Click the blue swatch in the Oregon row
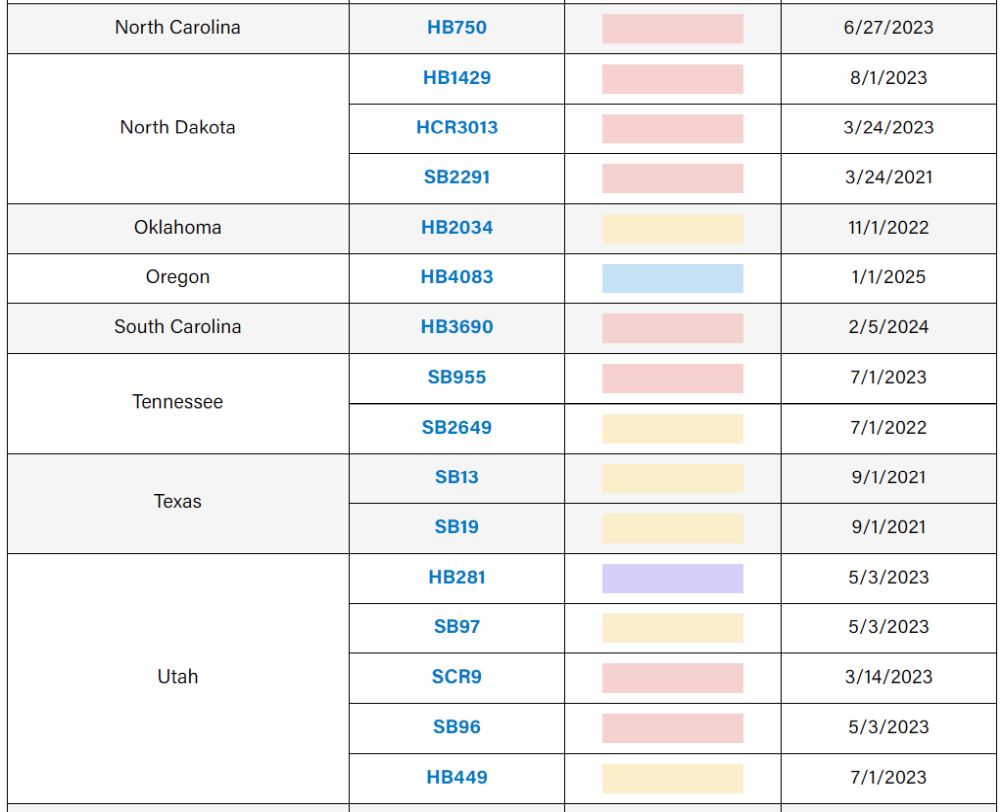 coord(672,278)
